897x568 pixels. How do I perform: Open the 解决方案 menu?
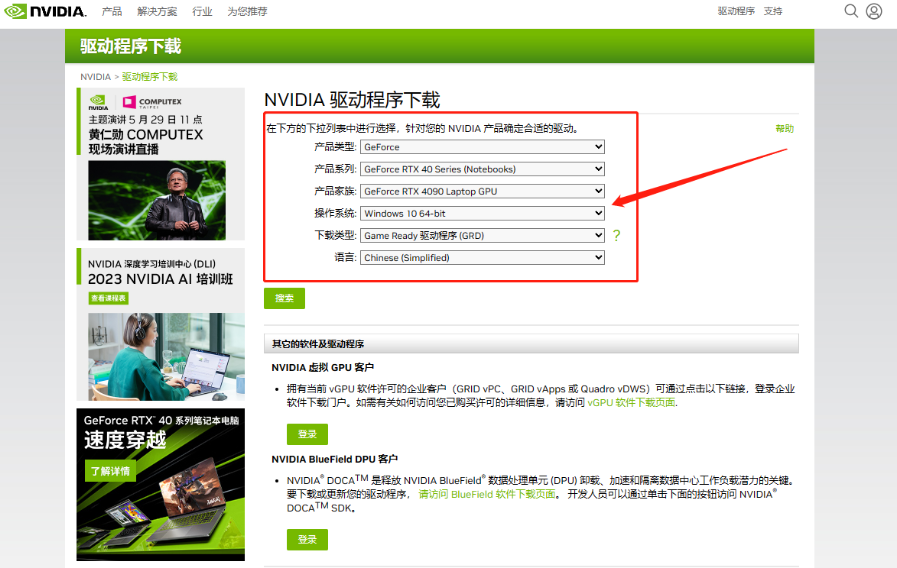[157, 11]
